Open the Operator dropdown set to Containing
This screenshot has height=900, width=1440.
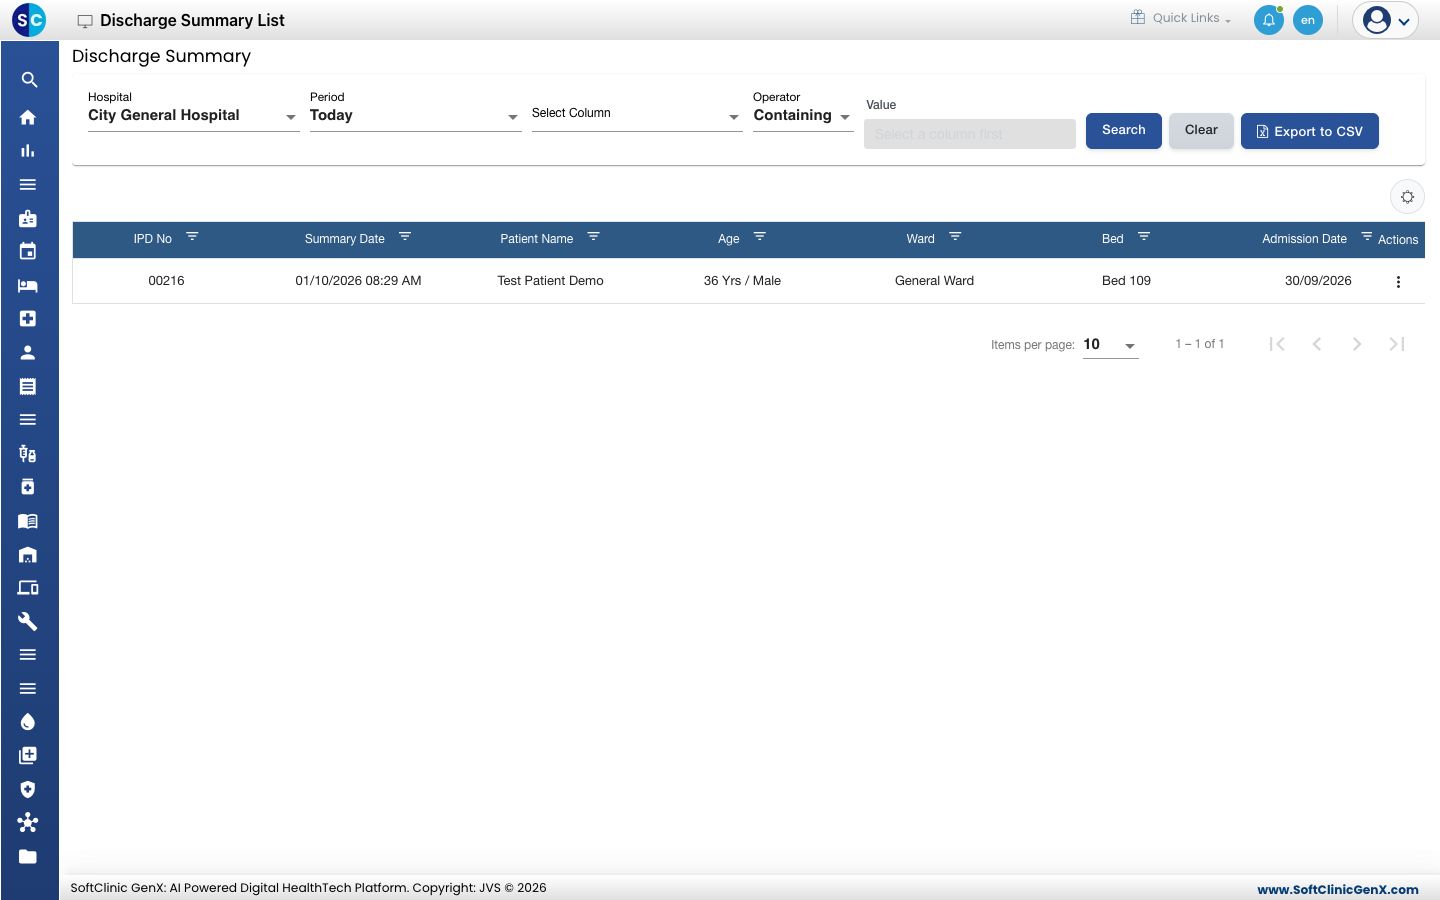click(802, 116)
